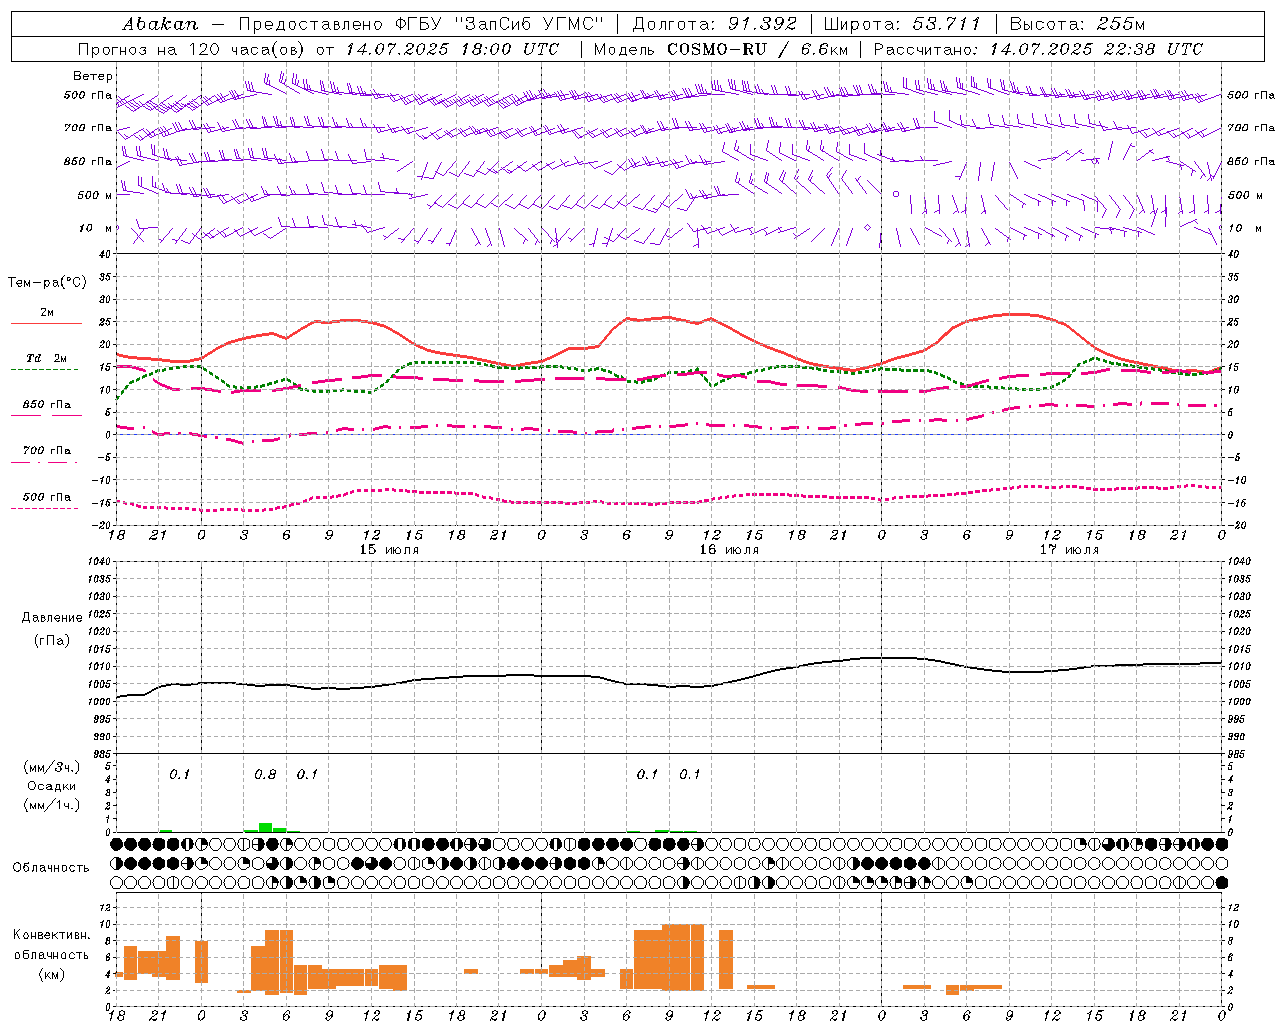The width and height of the screenshot is (1280, 1024).
Task: Click the 'Широта: 53.711' header value
Action: pyautogui.click(x=903, y=24)
